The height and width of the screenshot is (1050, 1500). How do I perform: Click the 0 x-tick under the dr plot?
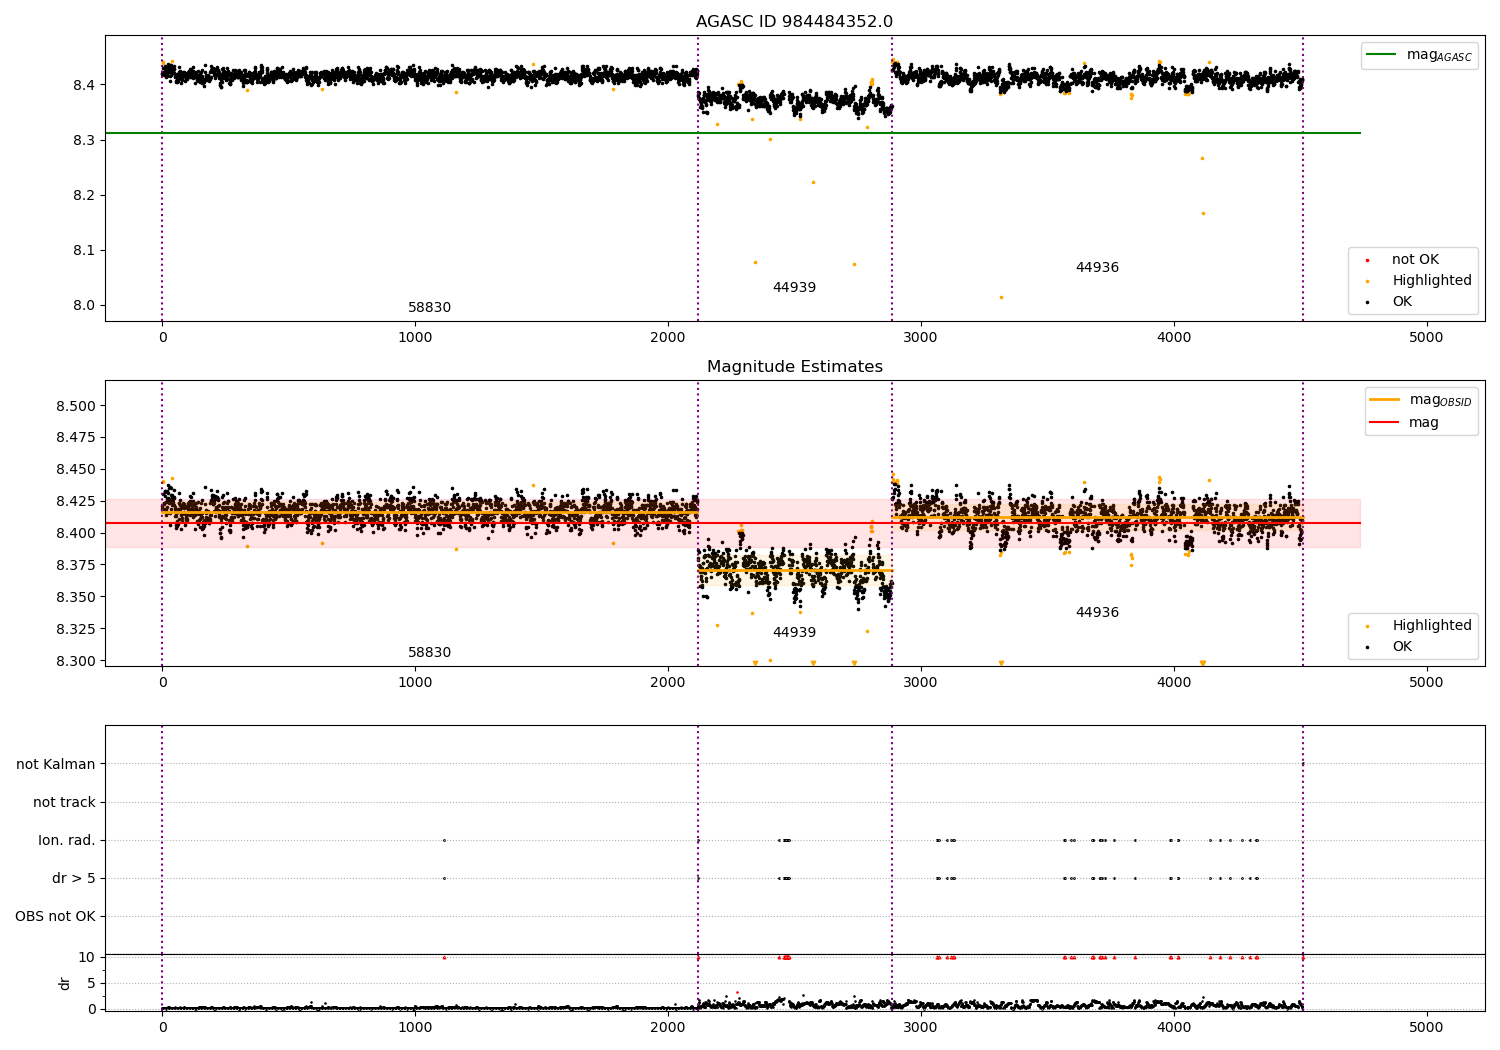[162, 1028]
